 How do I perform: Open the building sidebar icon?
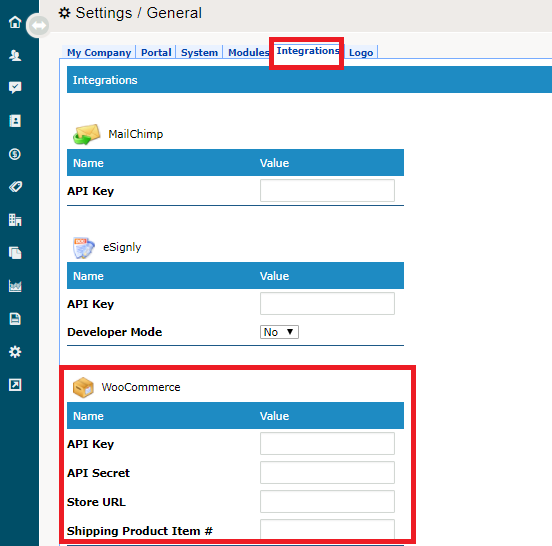pos(15,220)
